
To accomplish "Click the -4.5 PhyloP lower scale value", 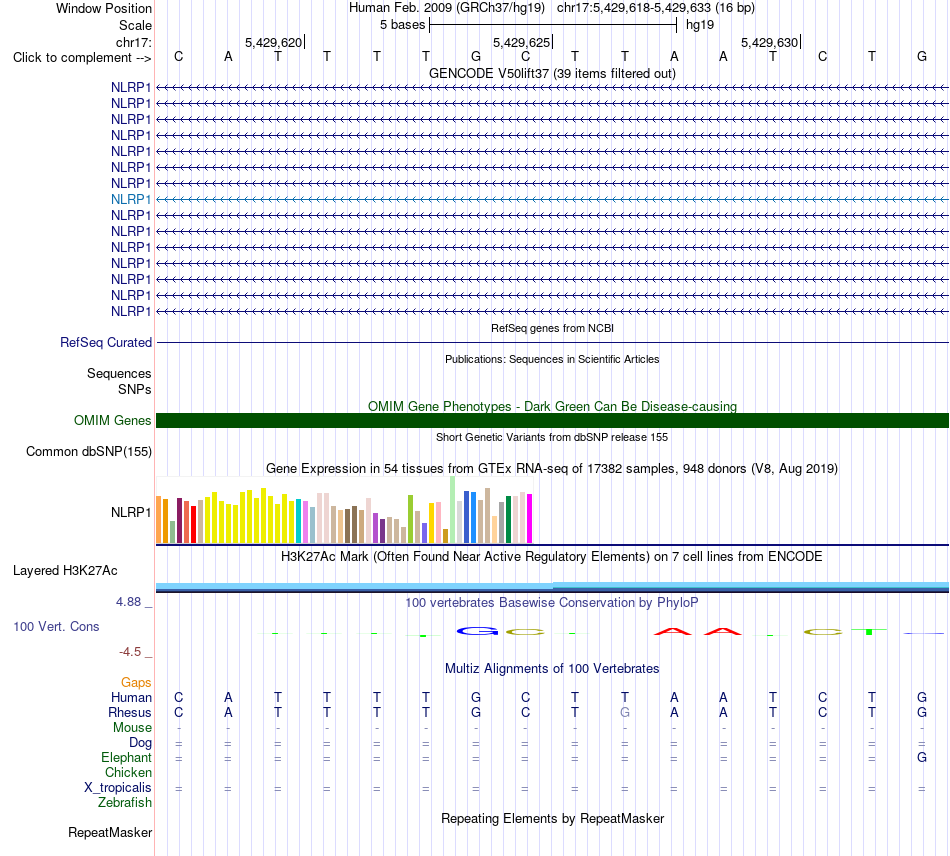I will 130,652.
